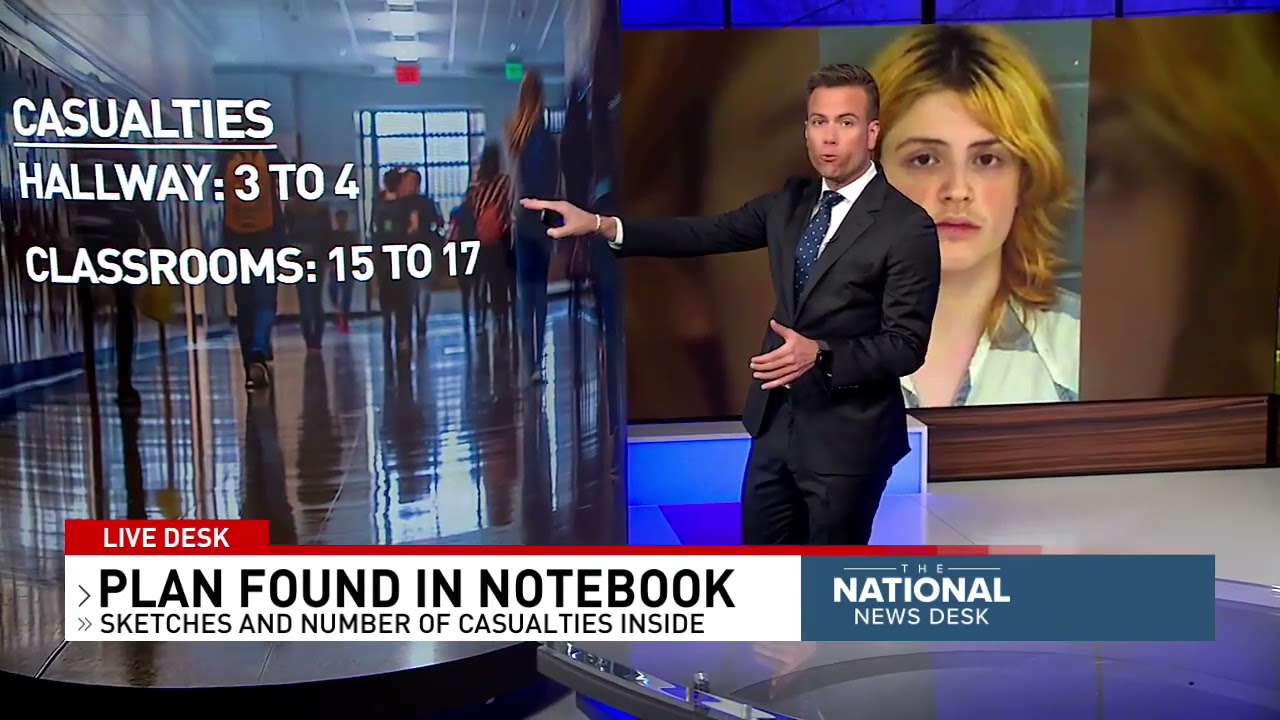This screenshot has height=720, width=1280.
Task: Select the "CLASSROOMS: 15 TO 17" line
Action: tap(253, 264)
